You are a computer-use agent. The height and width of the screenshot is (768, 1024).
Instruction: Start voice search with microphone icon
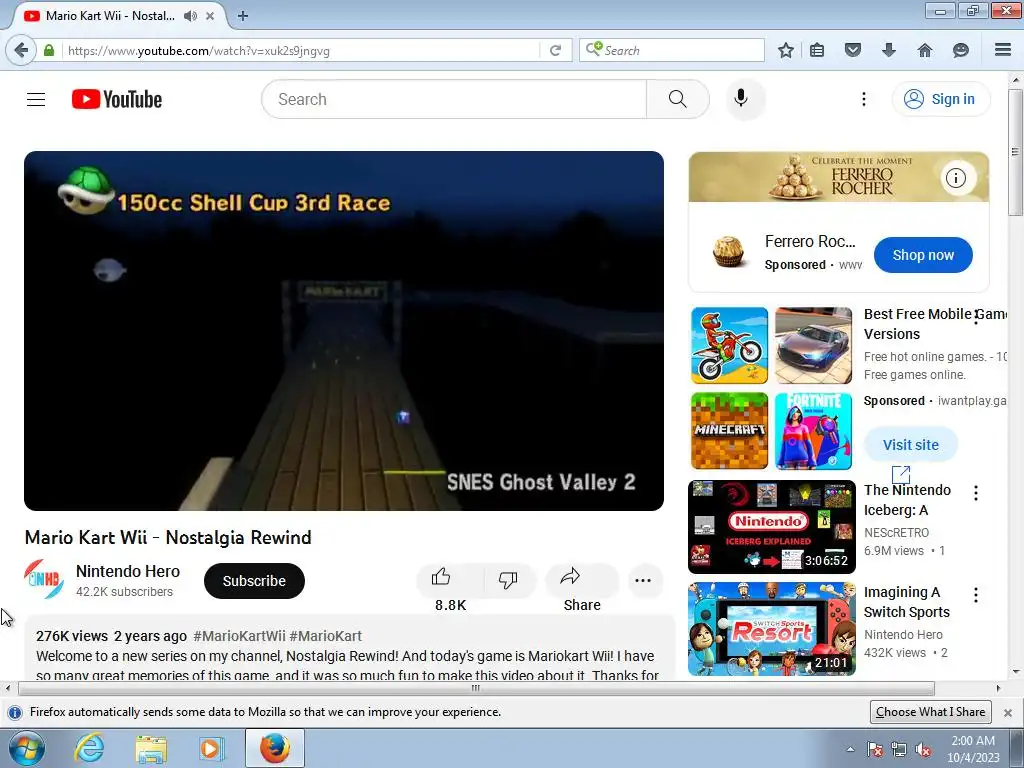click(x=741, y=99)
